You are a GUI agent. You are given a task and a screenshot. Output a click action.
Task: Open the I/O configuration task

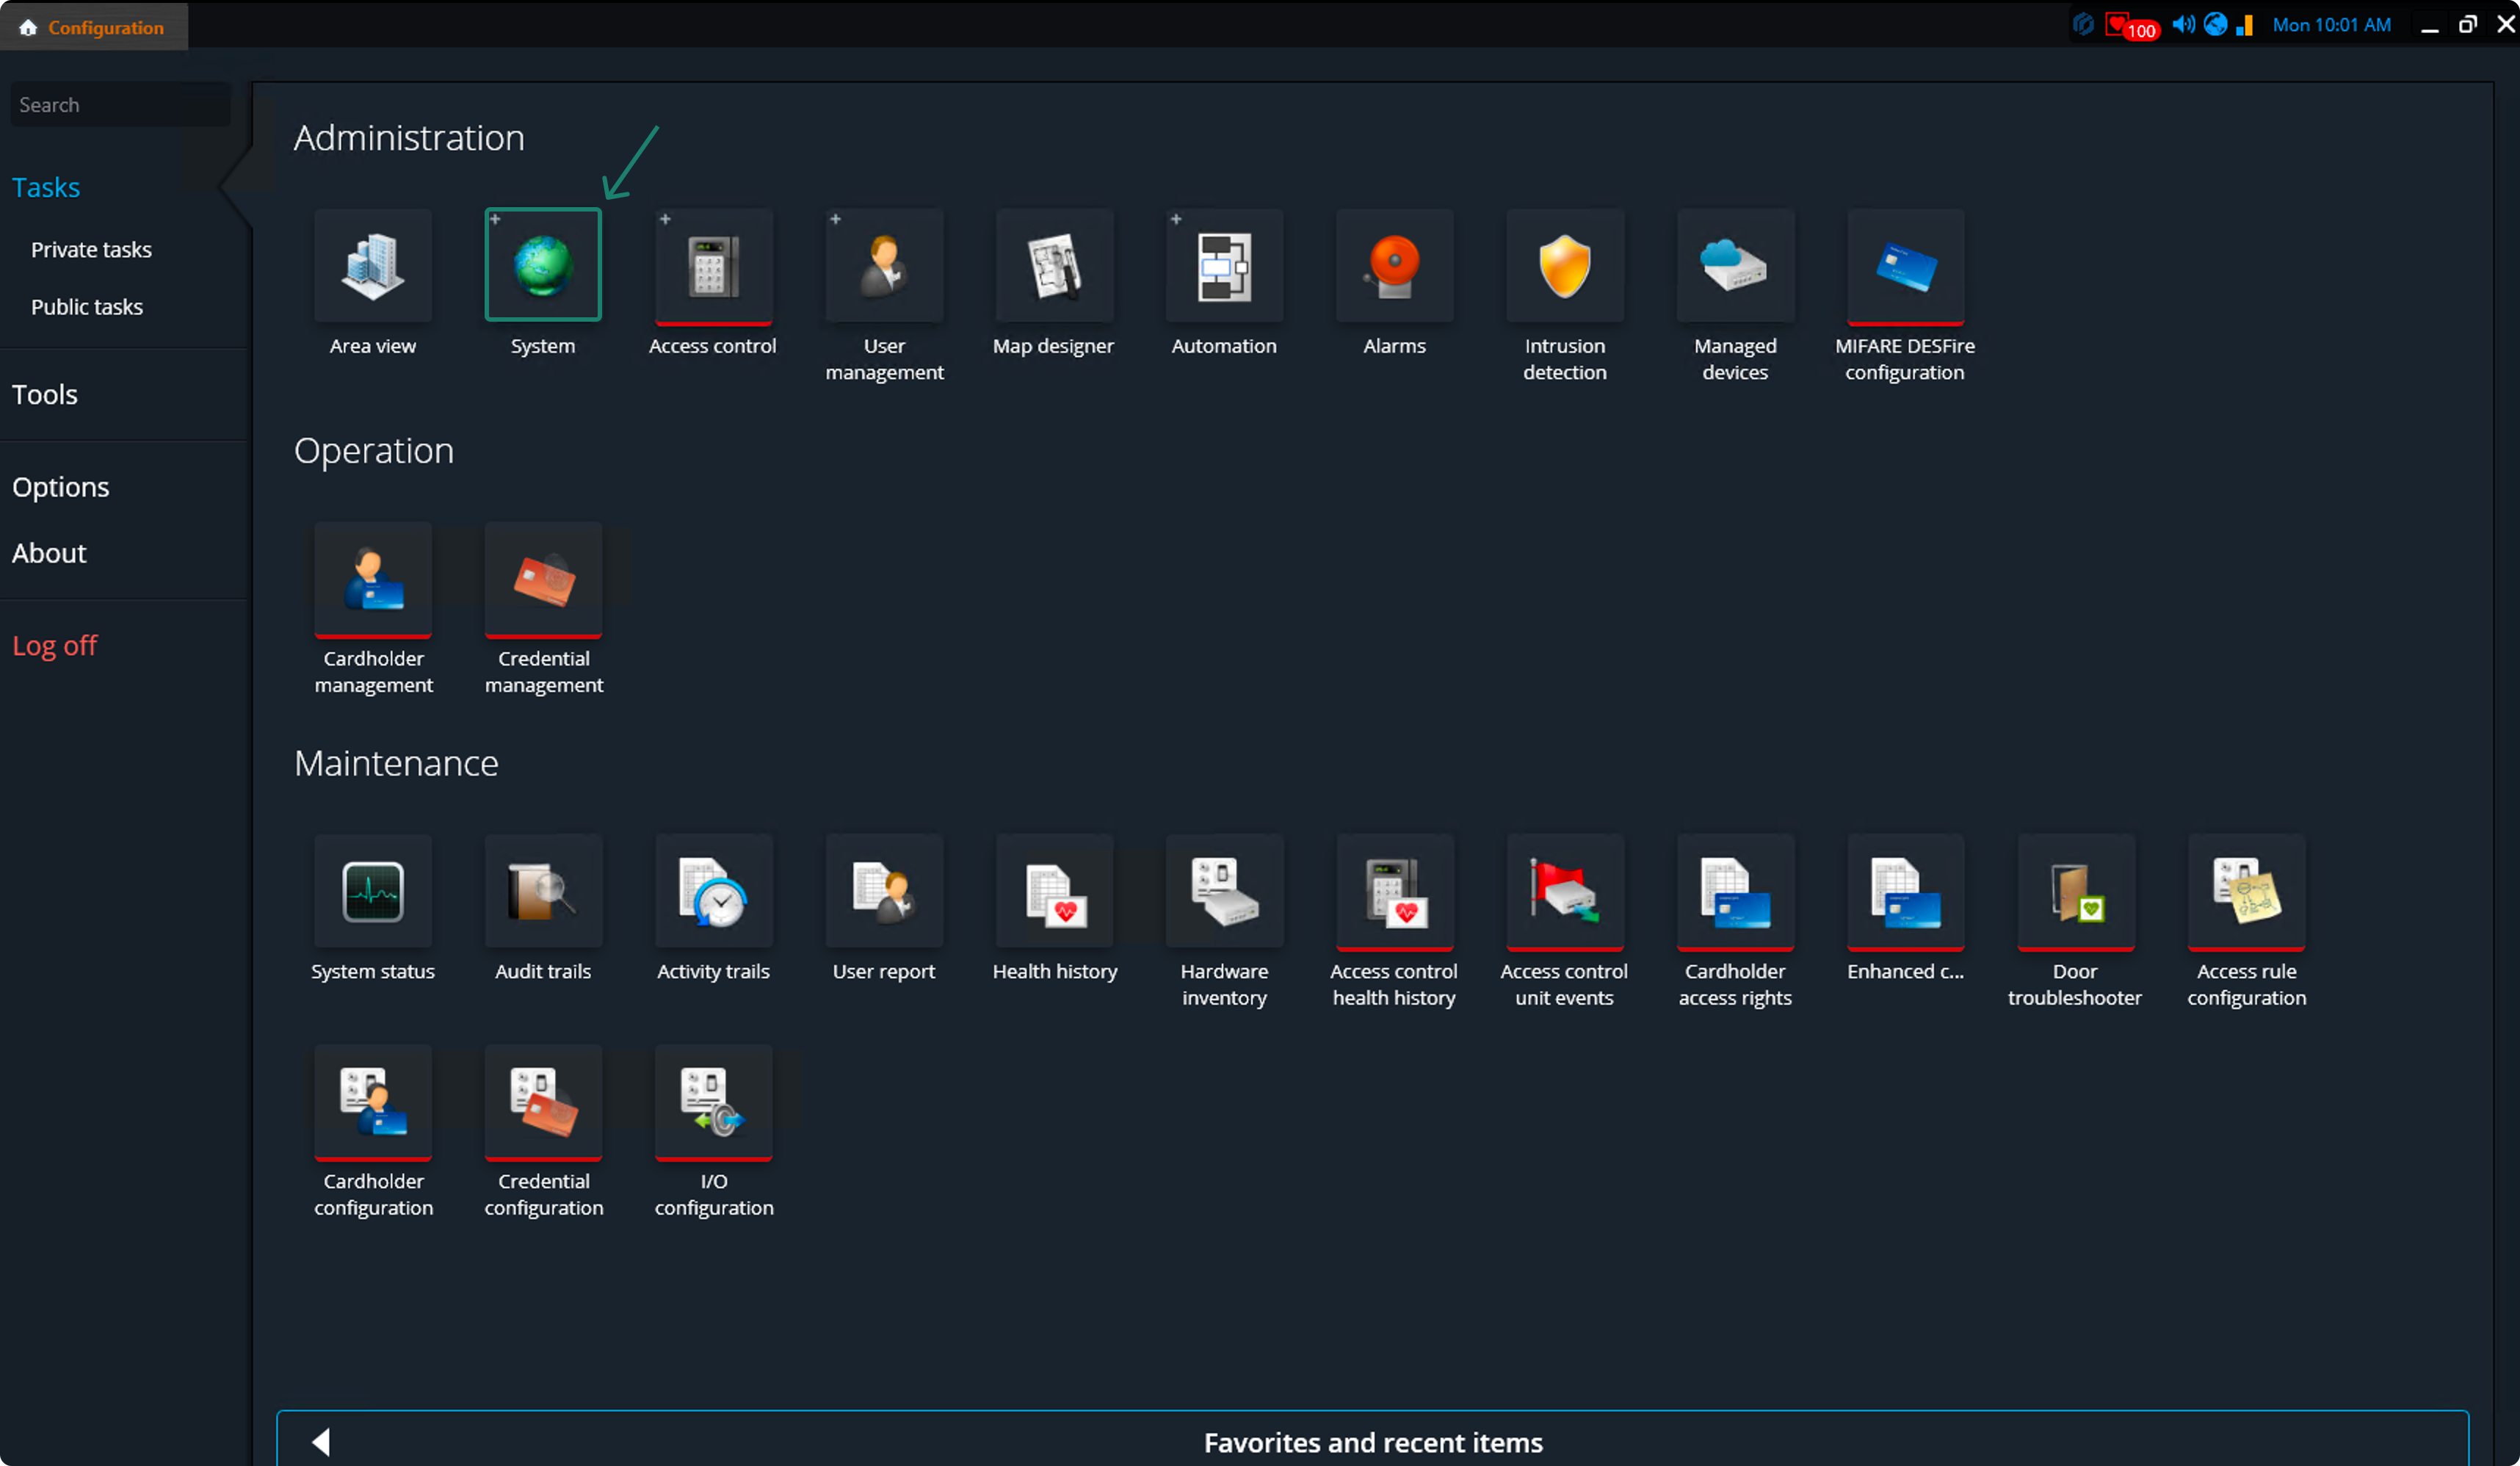click(x=713, y=1102)
